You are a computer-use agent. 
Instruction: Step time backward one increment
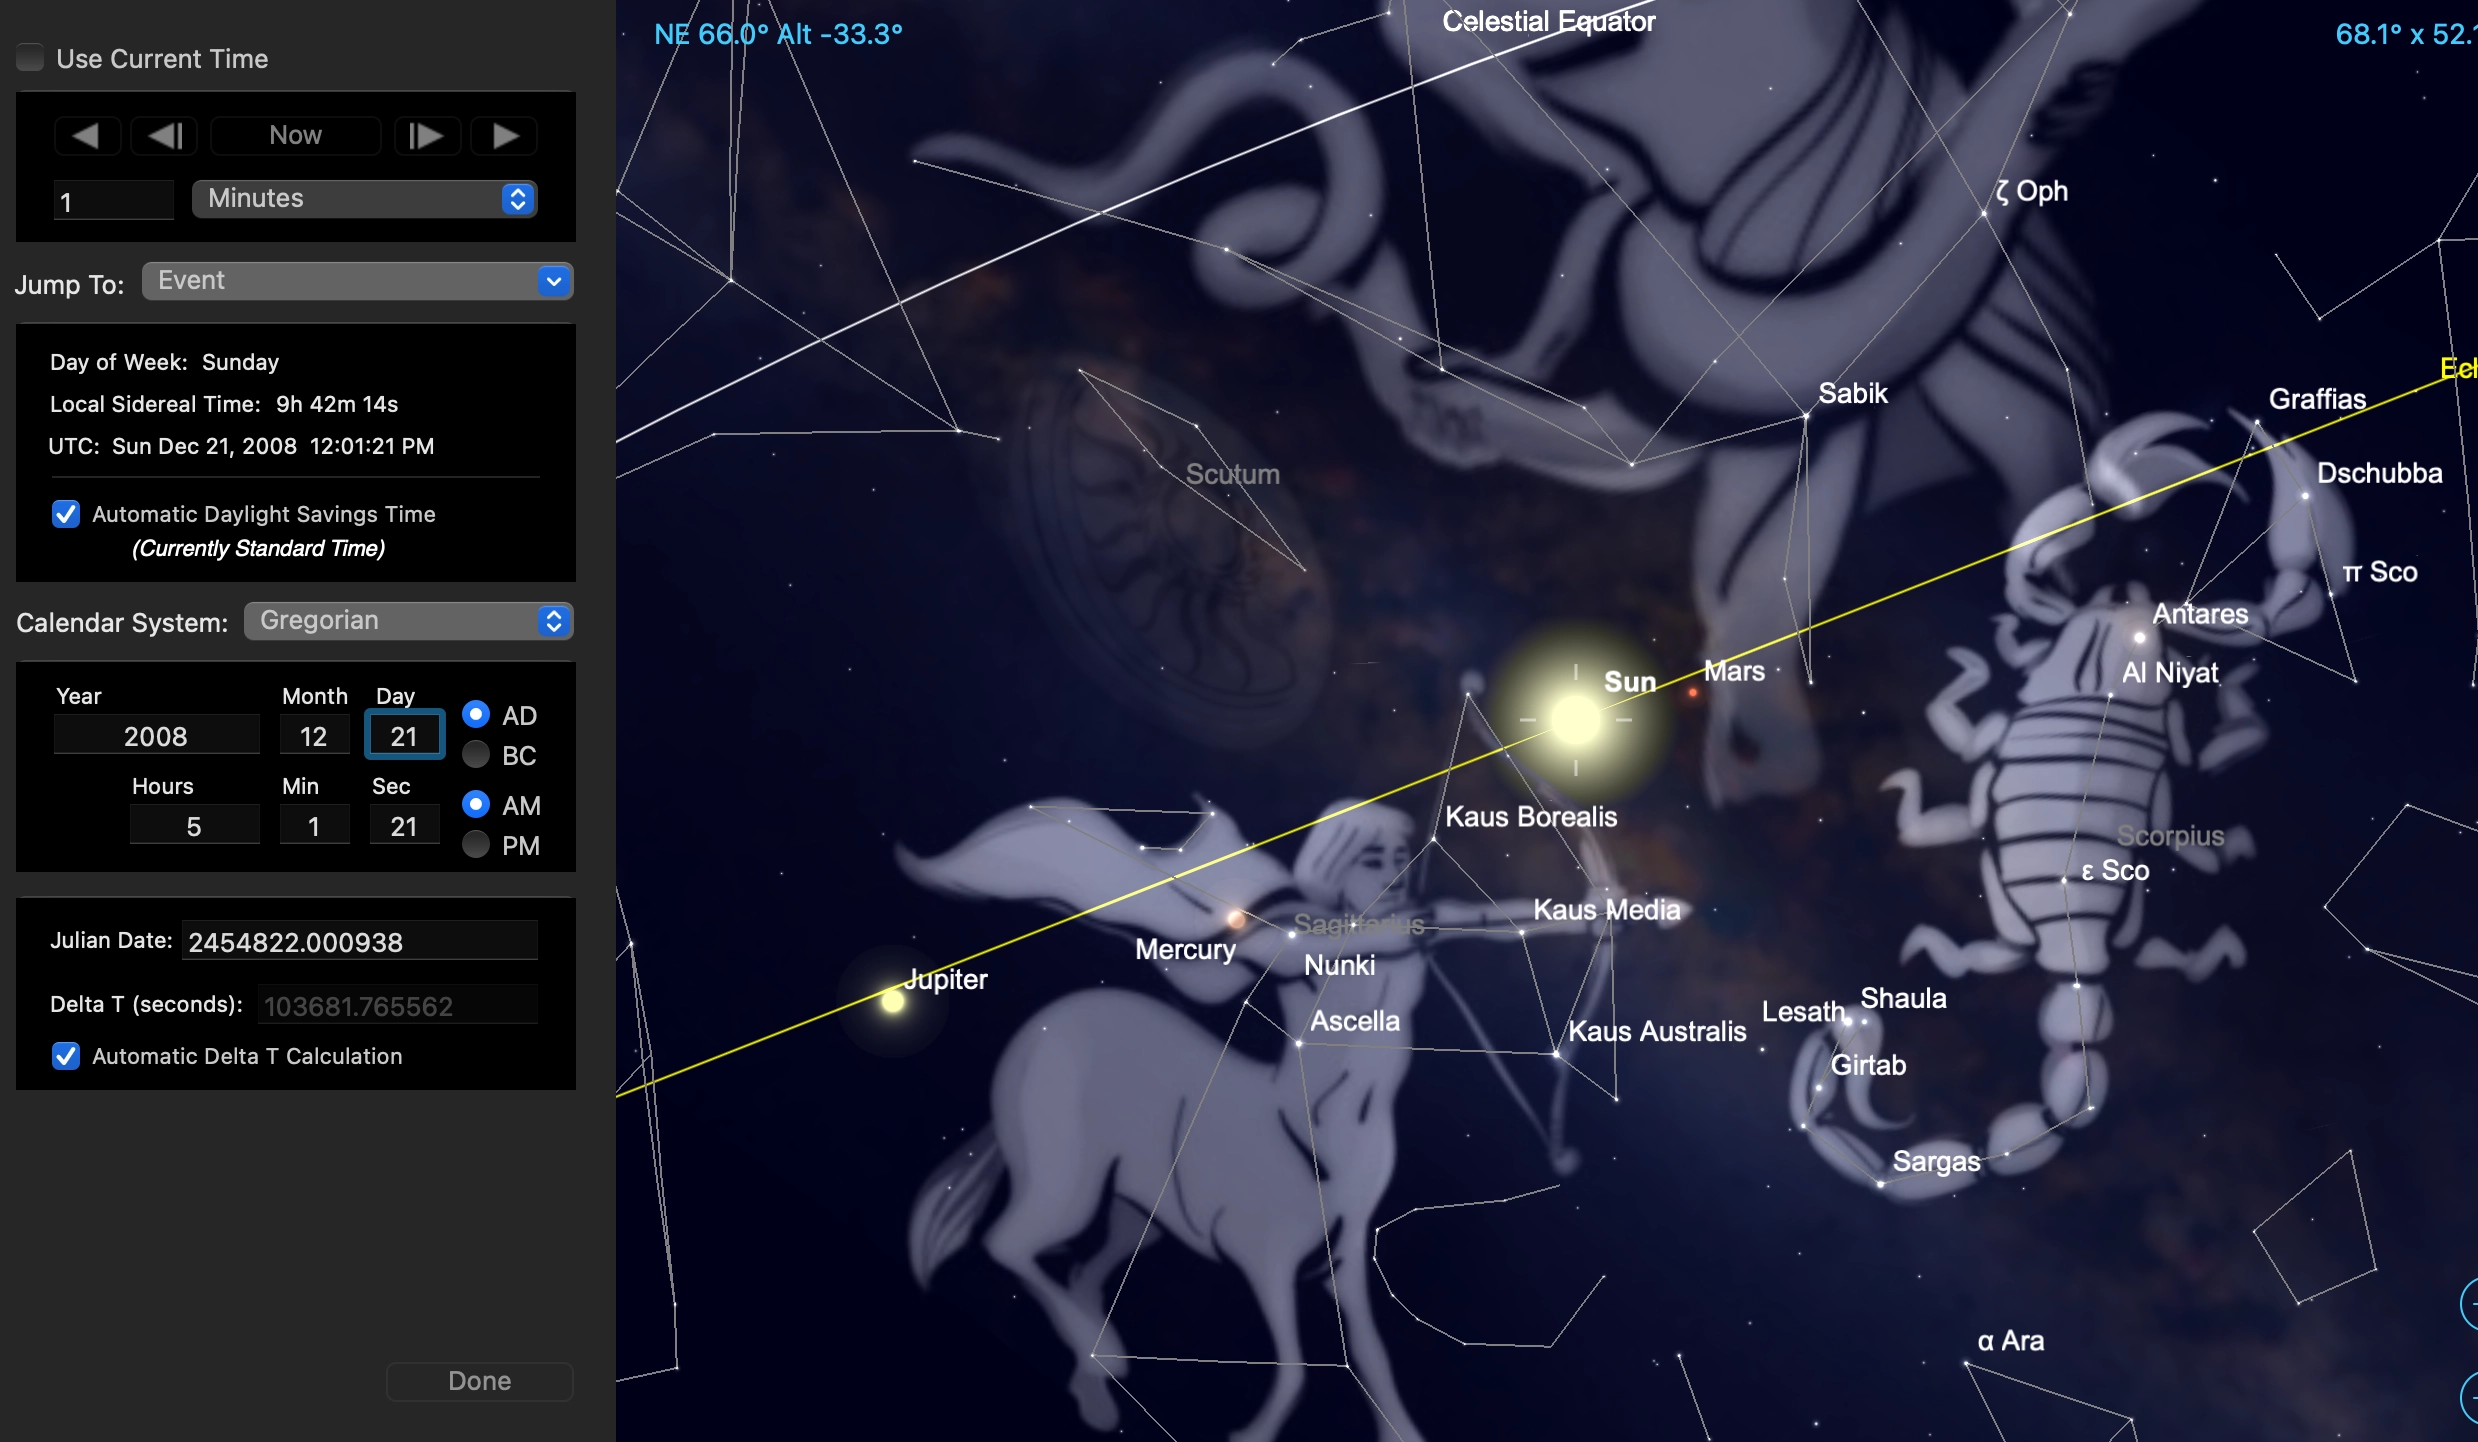coord(165,135)
